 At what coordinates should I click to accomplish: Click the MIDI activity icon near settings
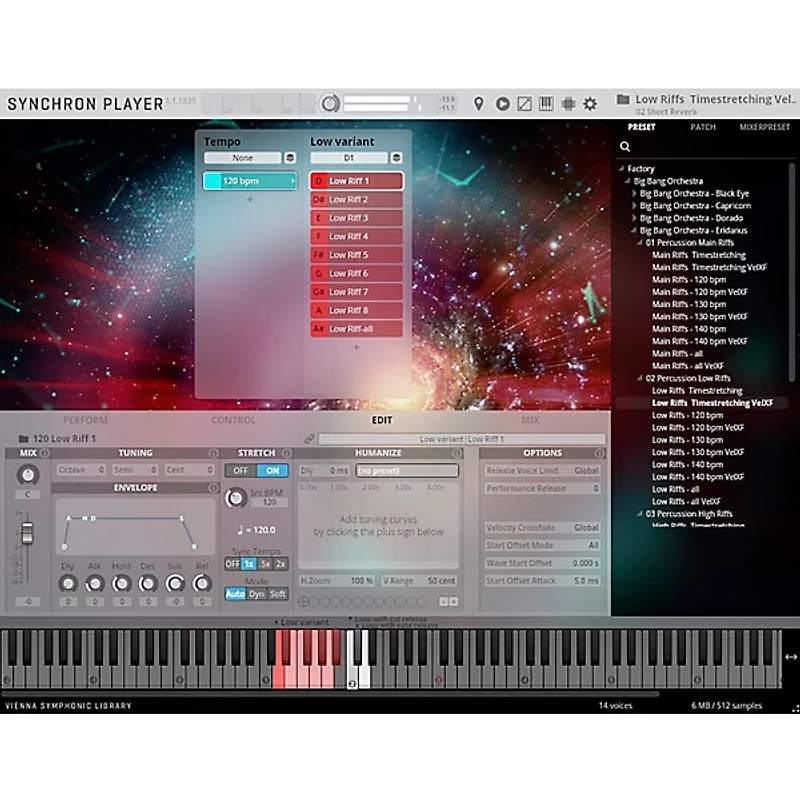(x=568, y=103)
